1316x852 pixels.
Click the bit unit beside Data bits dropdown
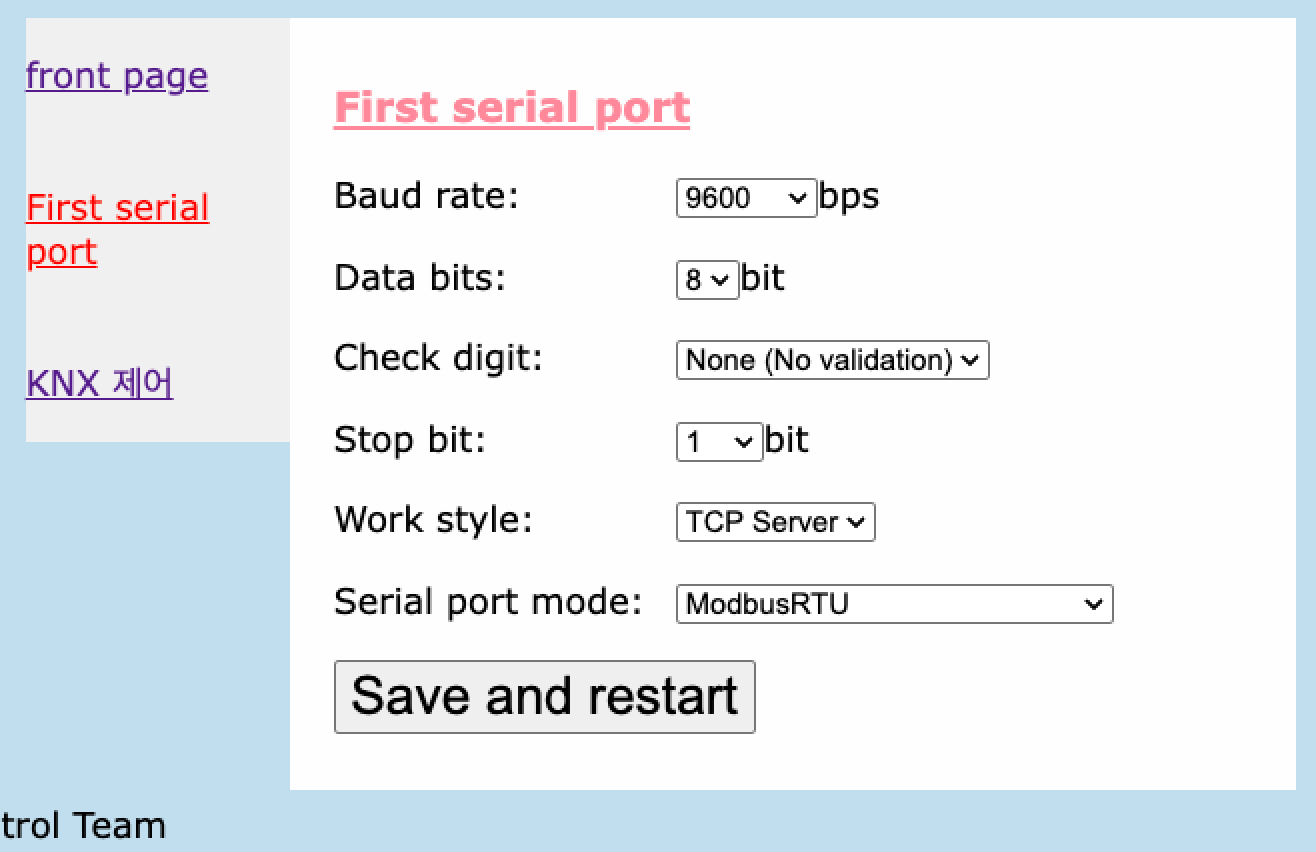[763, 278]
